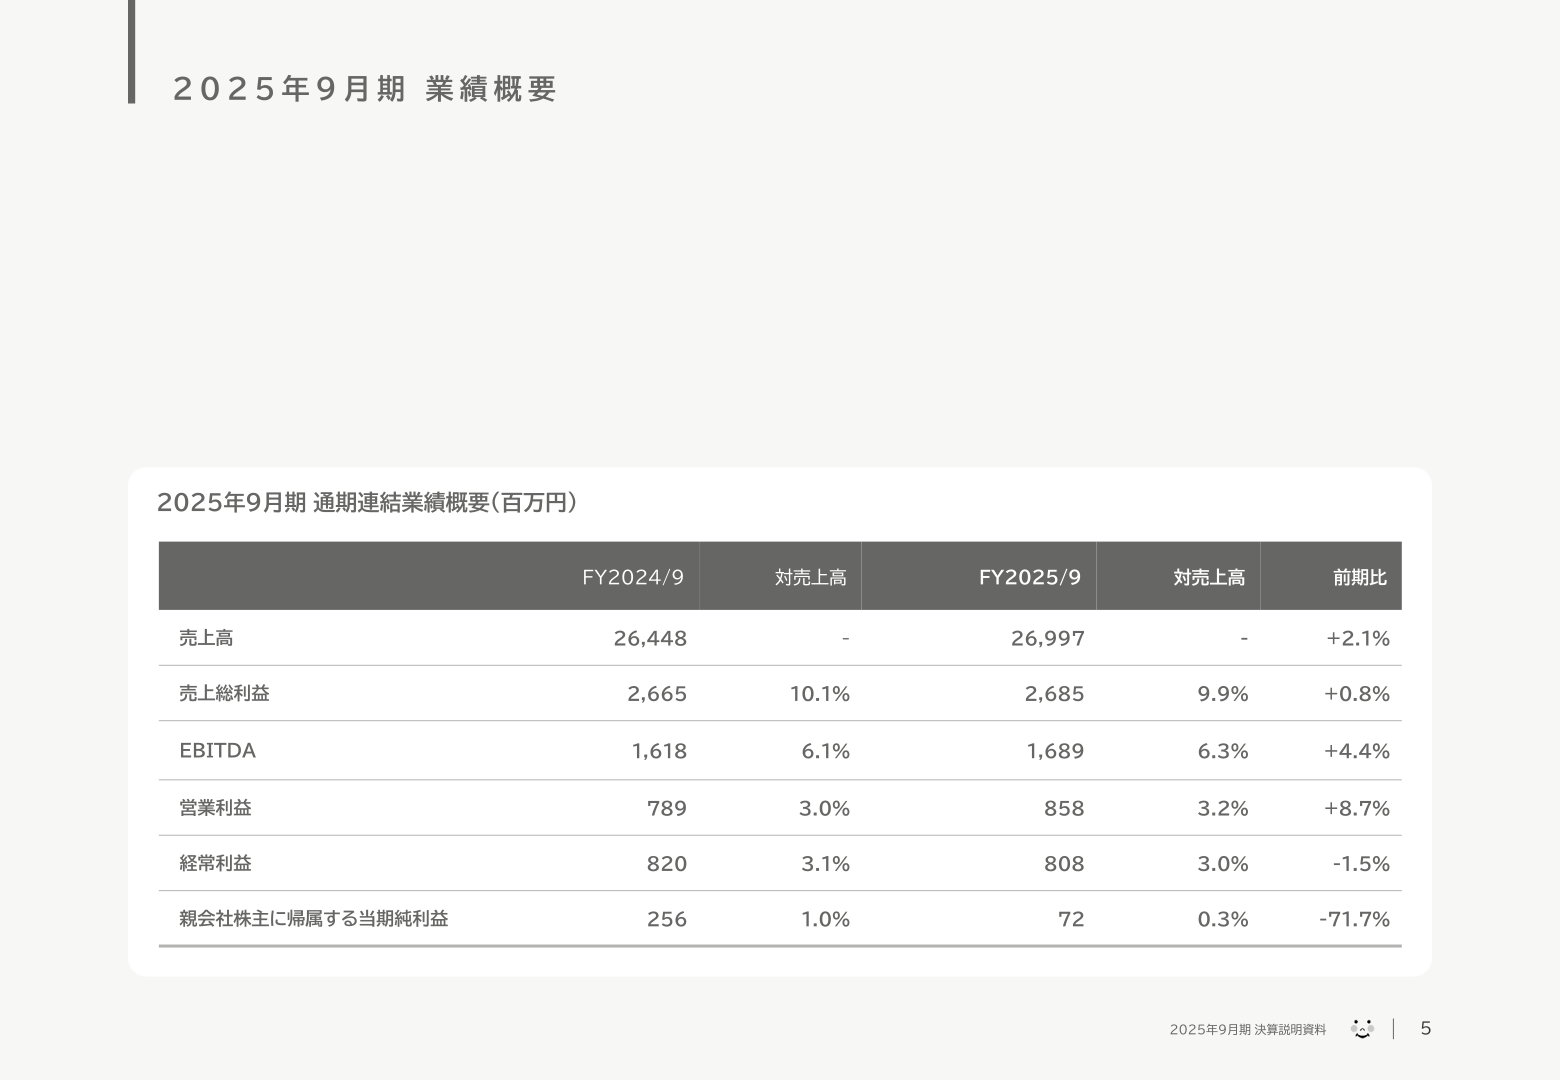Click the +8.7% growth figure
Screen dimensions: 1560x1080
1357,808
